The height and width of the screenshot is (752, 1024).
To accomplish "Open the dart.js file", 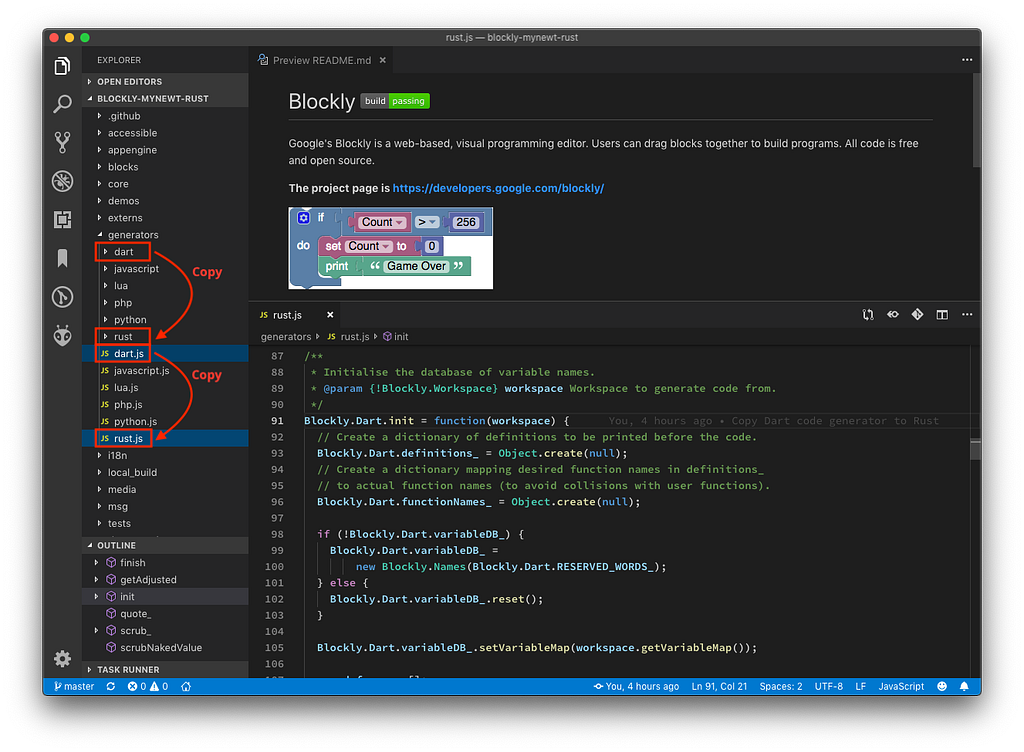I will pos(166,353).
